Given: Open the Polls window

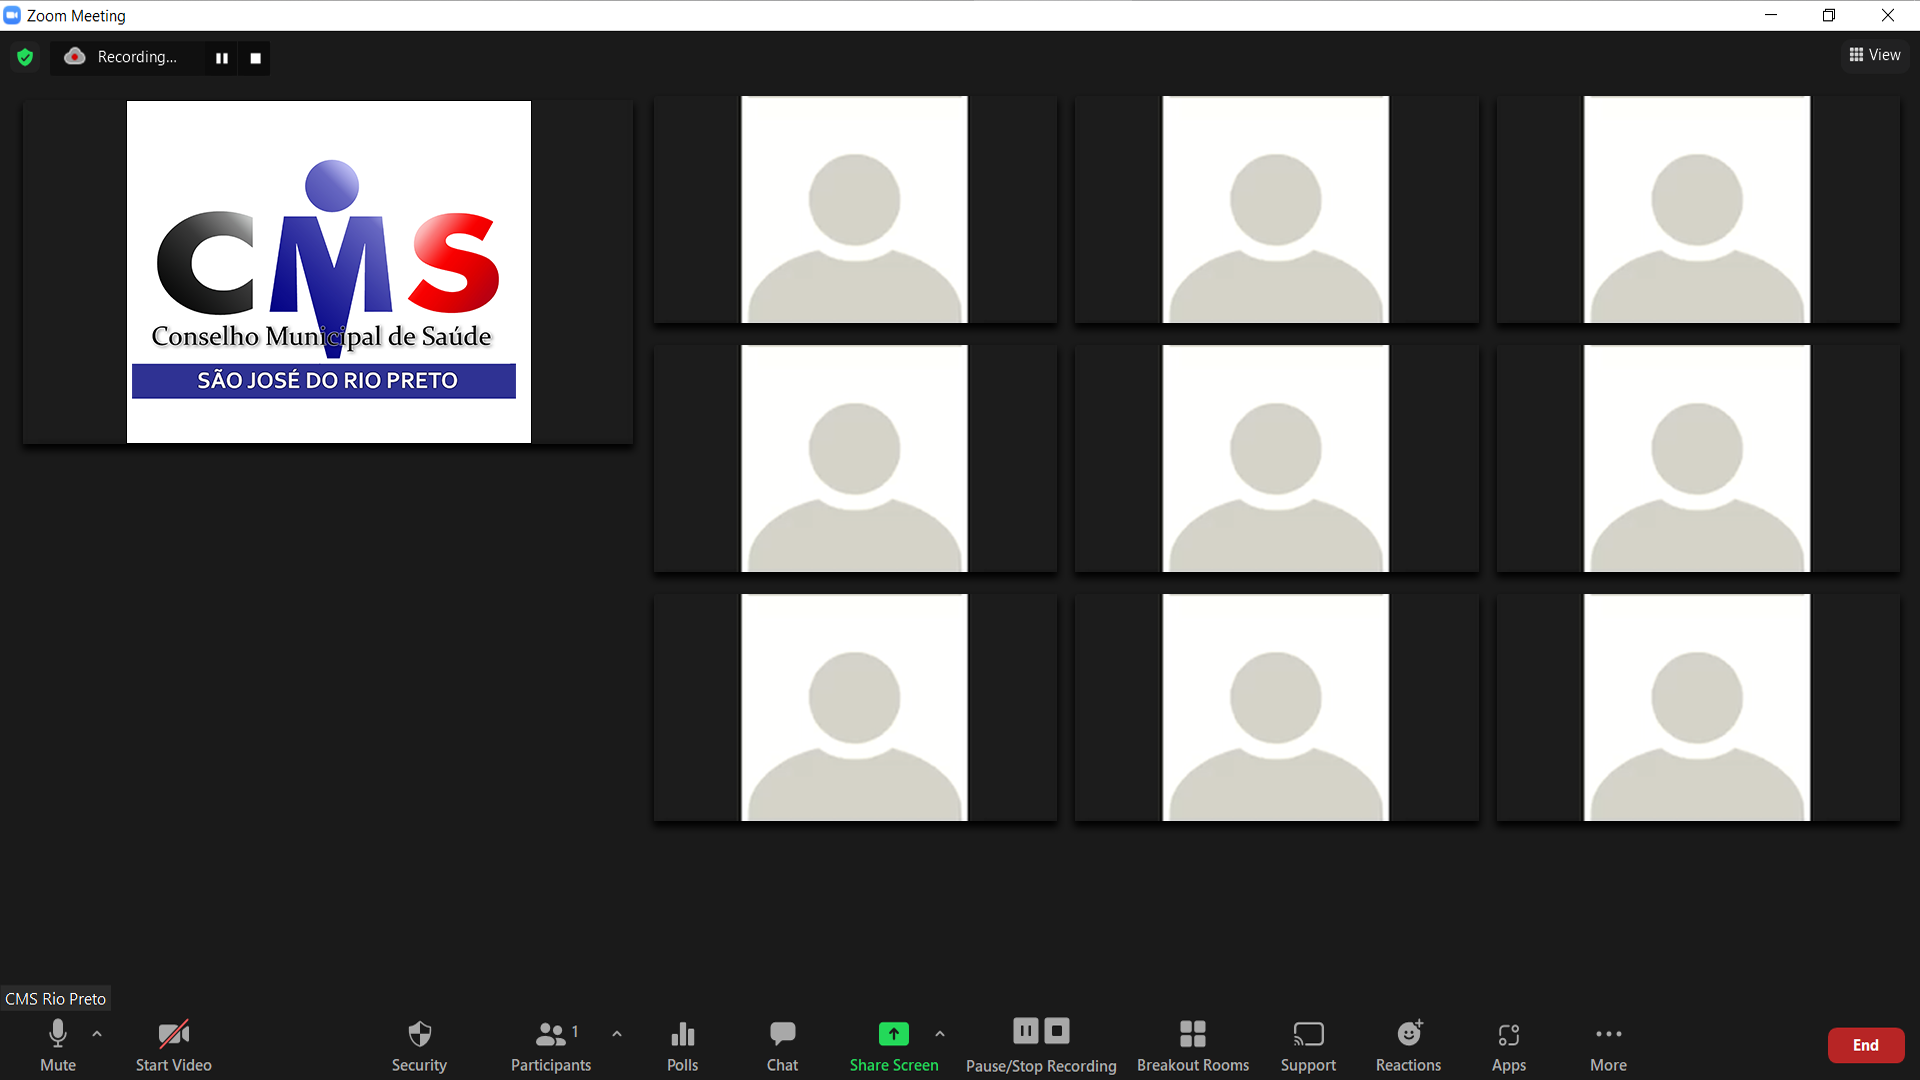Looking at the screenshot, I should pyautogui.click(x=683, y=1045).
